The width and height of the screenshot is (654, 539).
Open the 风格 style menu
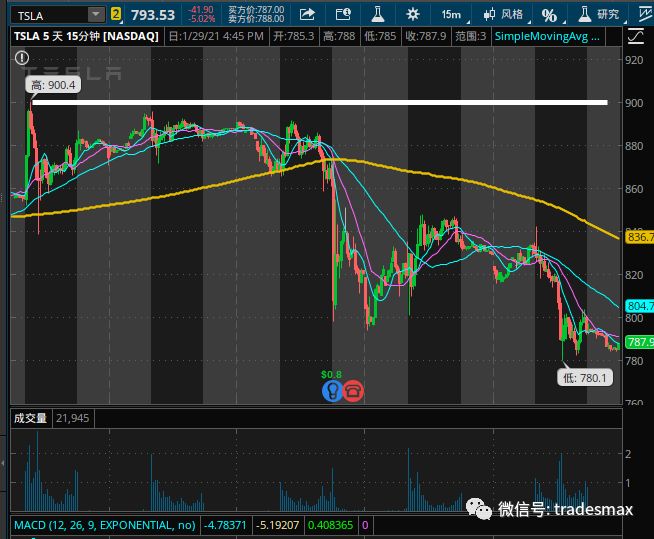(503, 15)
